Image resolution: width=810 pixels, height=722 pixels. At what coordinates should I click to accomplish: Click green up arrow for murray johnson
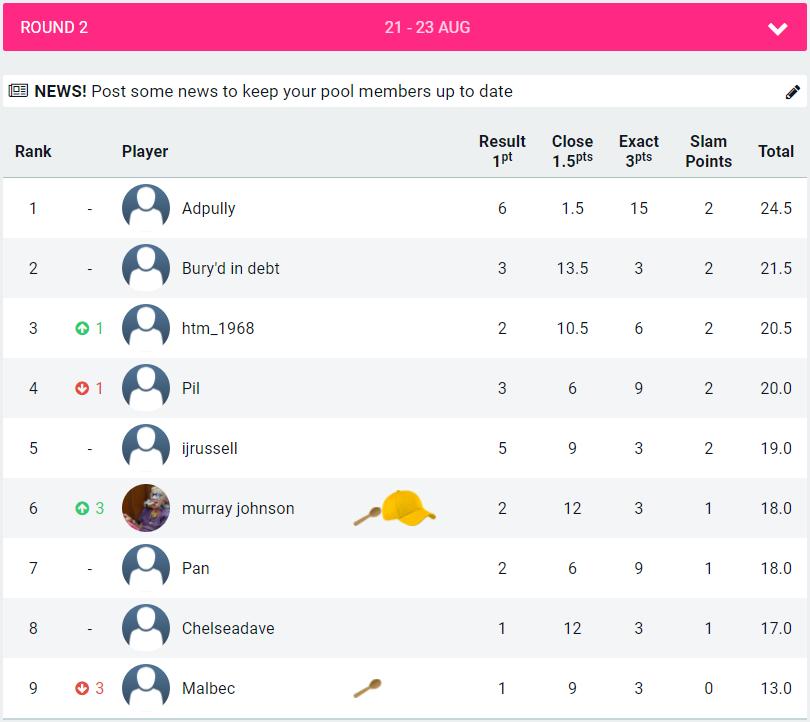(82, 508)
